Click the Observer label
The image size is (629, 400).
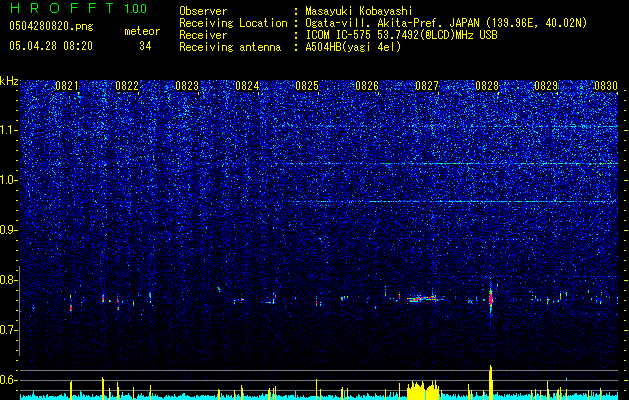tap(203, 11)
